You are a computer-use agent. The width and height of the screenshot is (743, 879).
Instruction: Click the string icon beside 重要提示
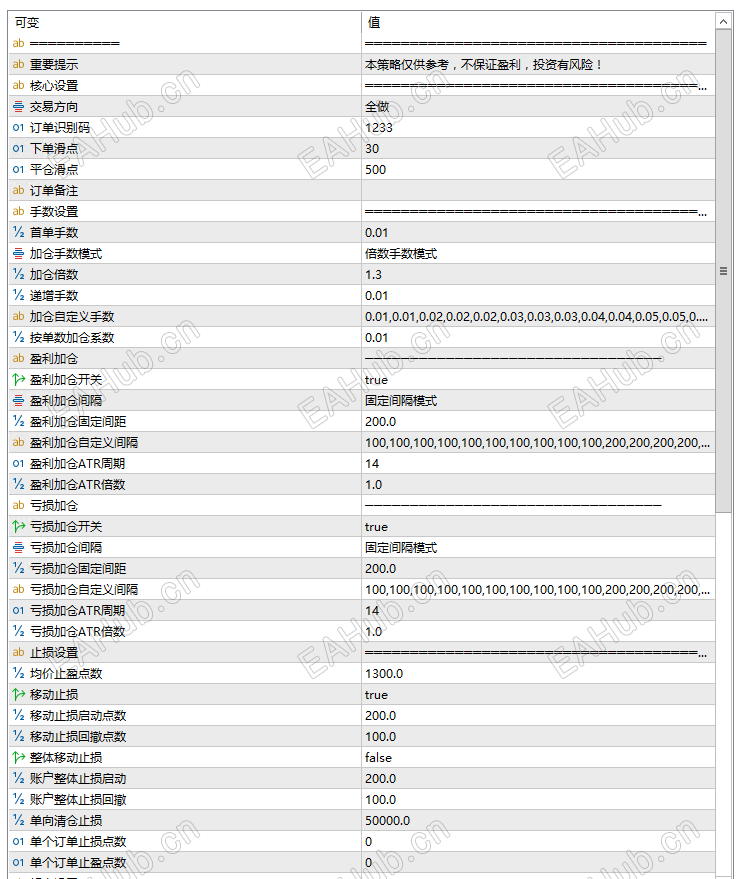19,64
